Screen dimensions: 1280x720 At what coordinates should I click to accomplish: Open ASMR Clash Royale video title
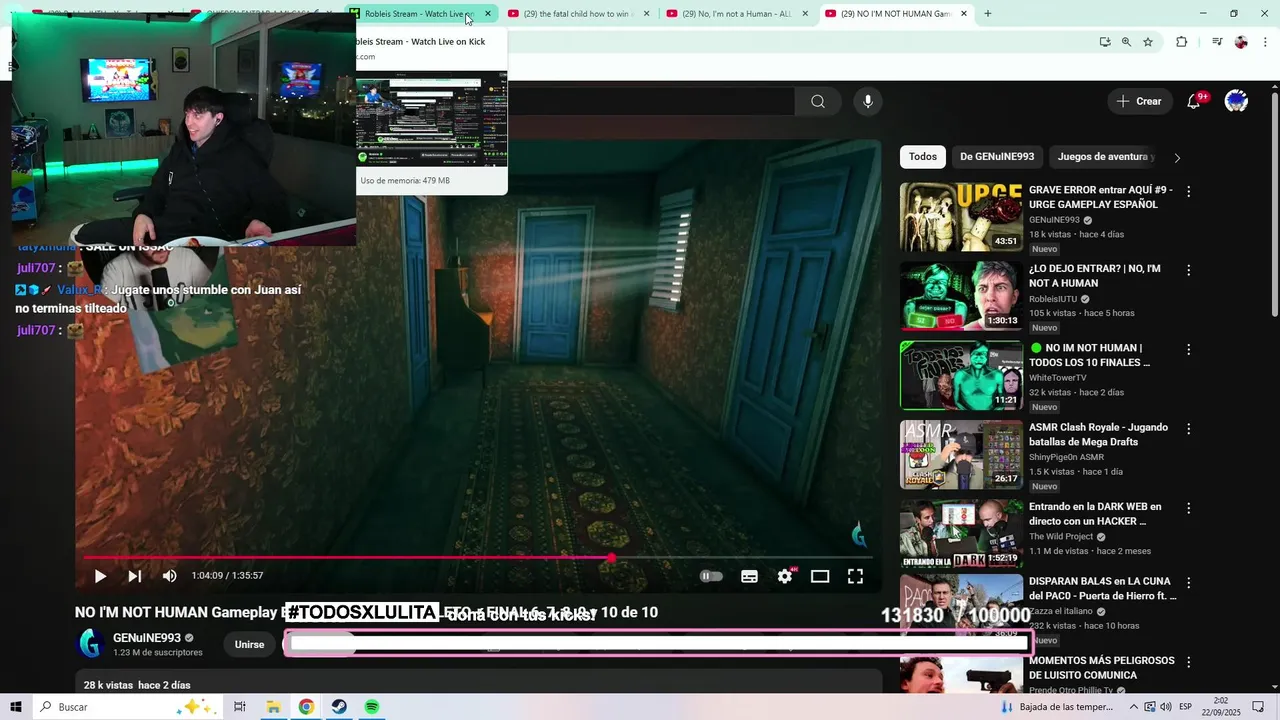(x=1098, y=435)
